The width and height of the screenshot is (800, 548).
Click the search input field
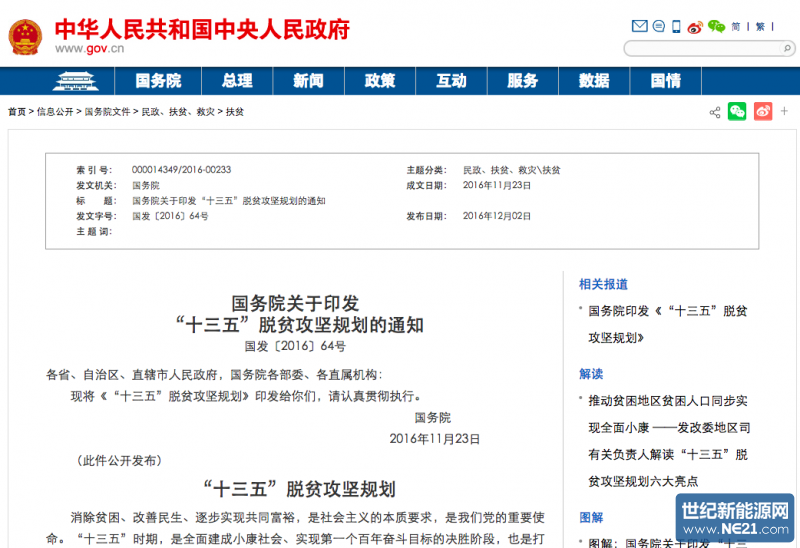698,48
